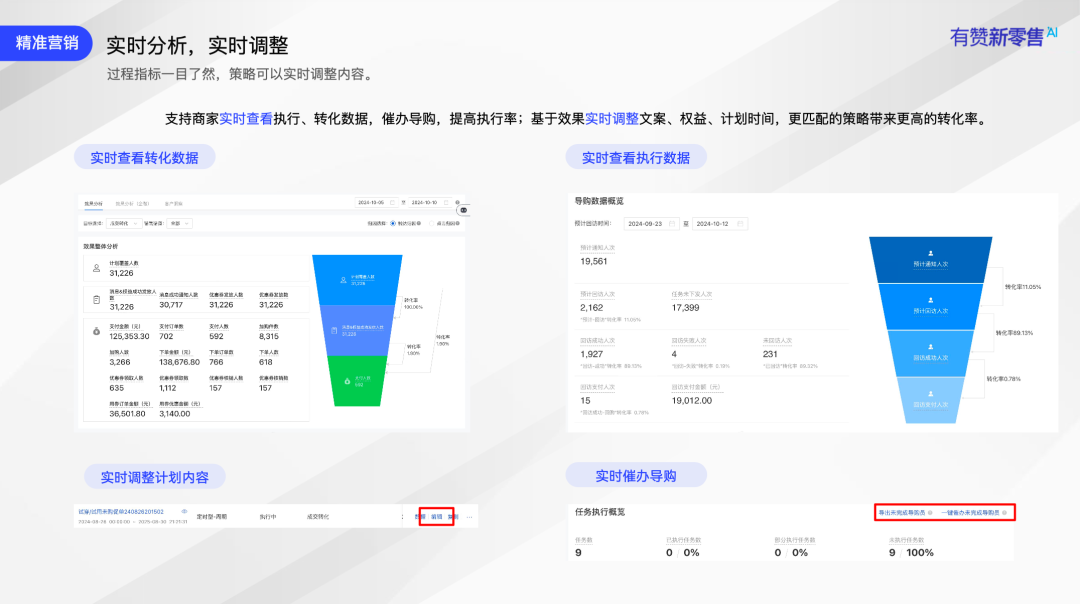This screenshot has height=604, width=1080.
Task: Switch to the first 效果分析 tab
Action: pyautogui.click(x=93, y=204)
